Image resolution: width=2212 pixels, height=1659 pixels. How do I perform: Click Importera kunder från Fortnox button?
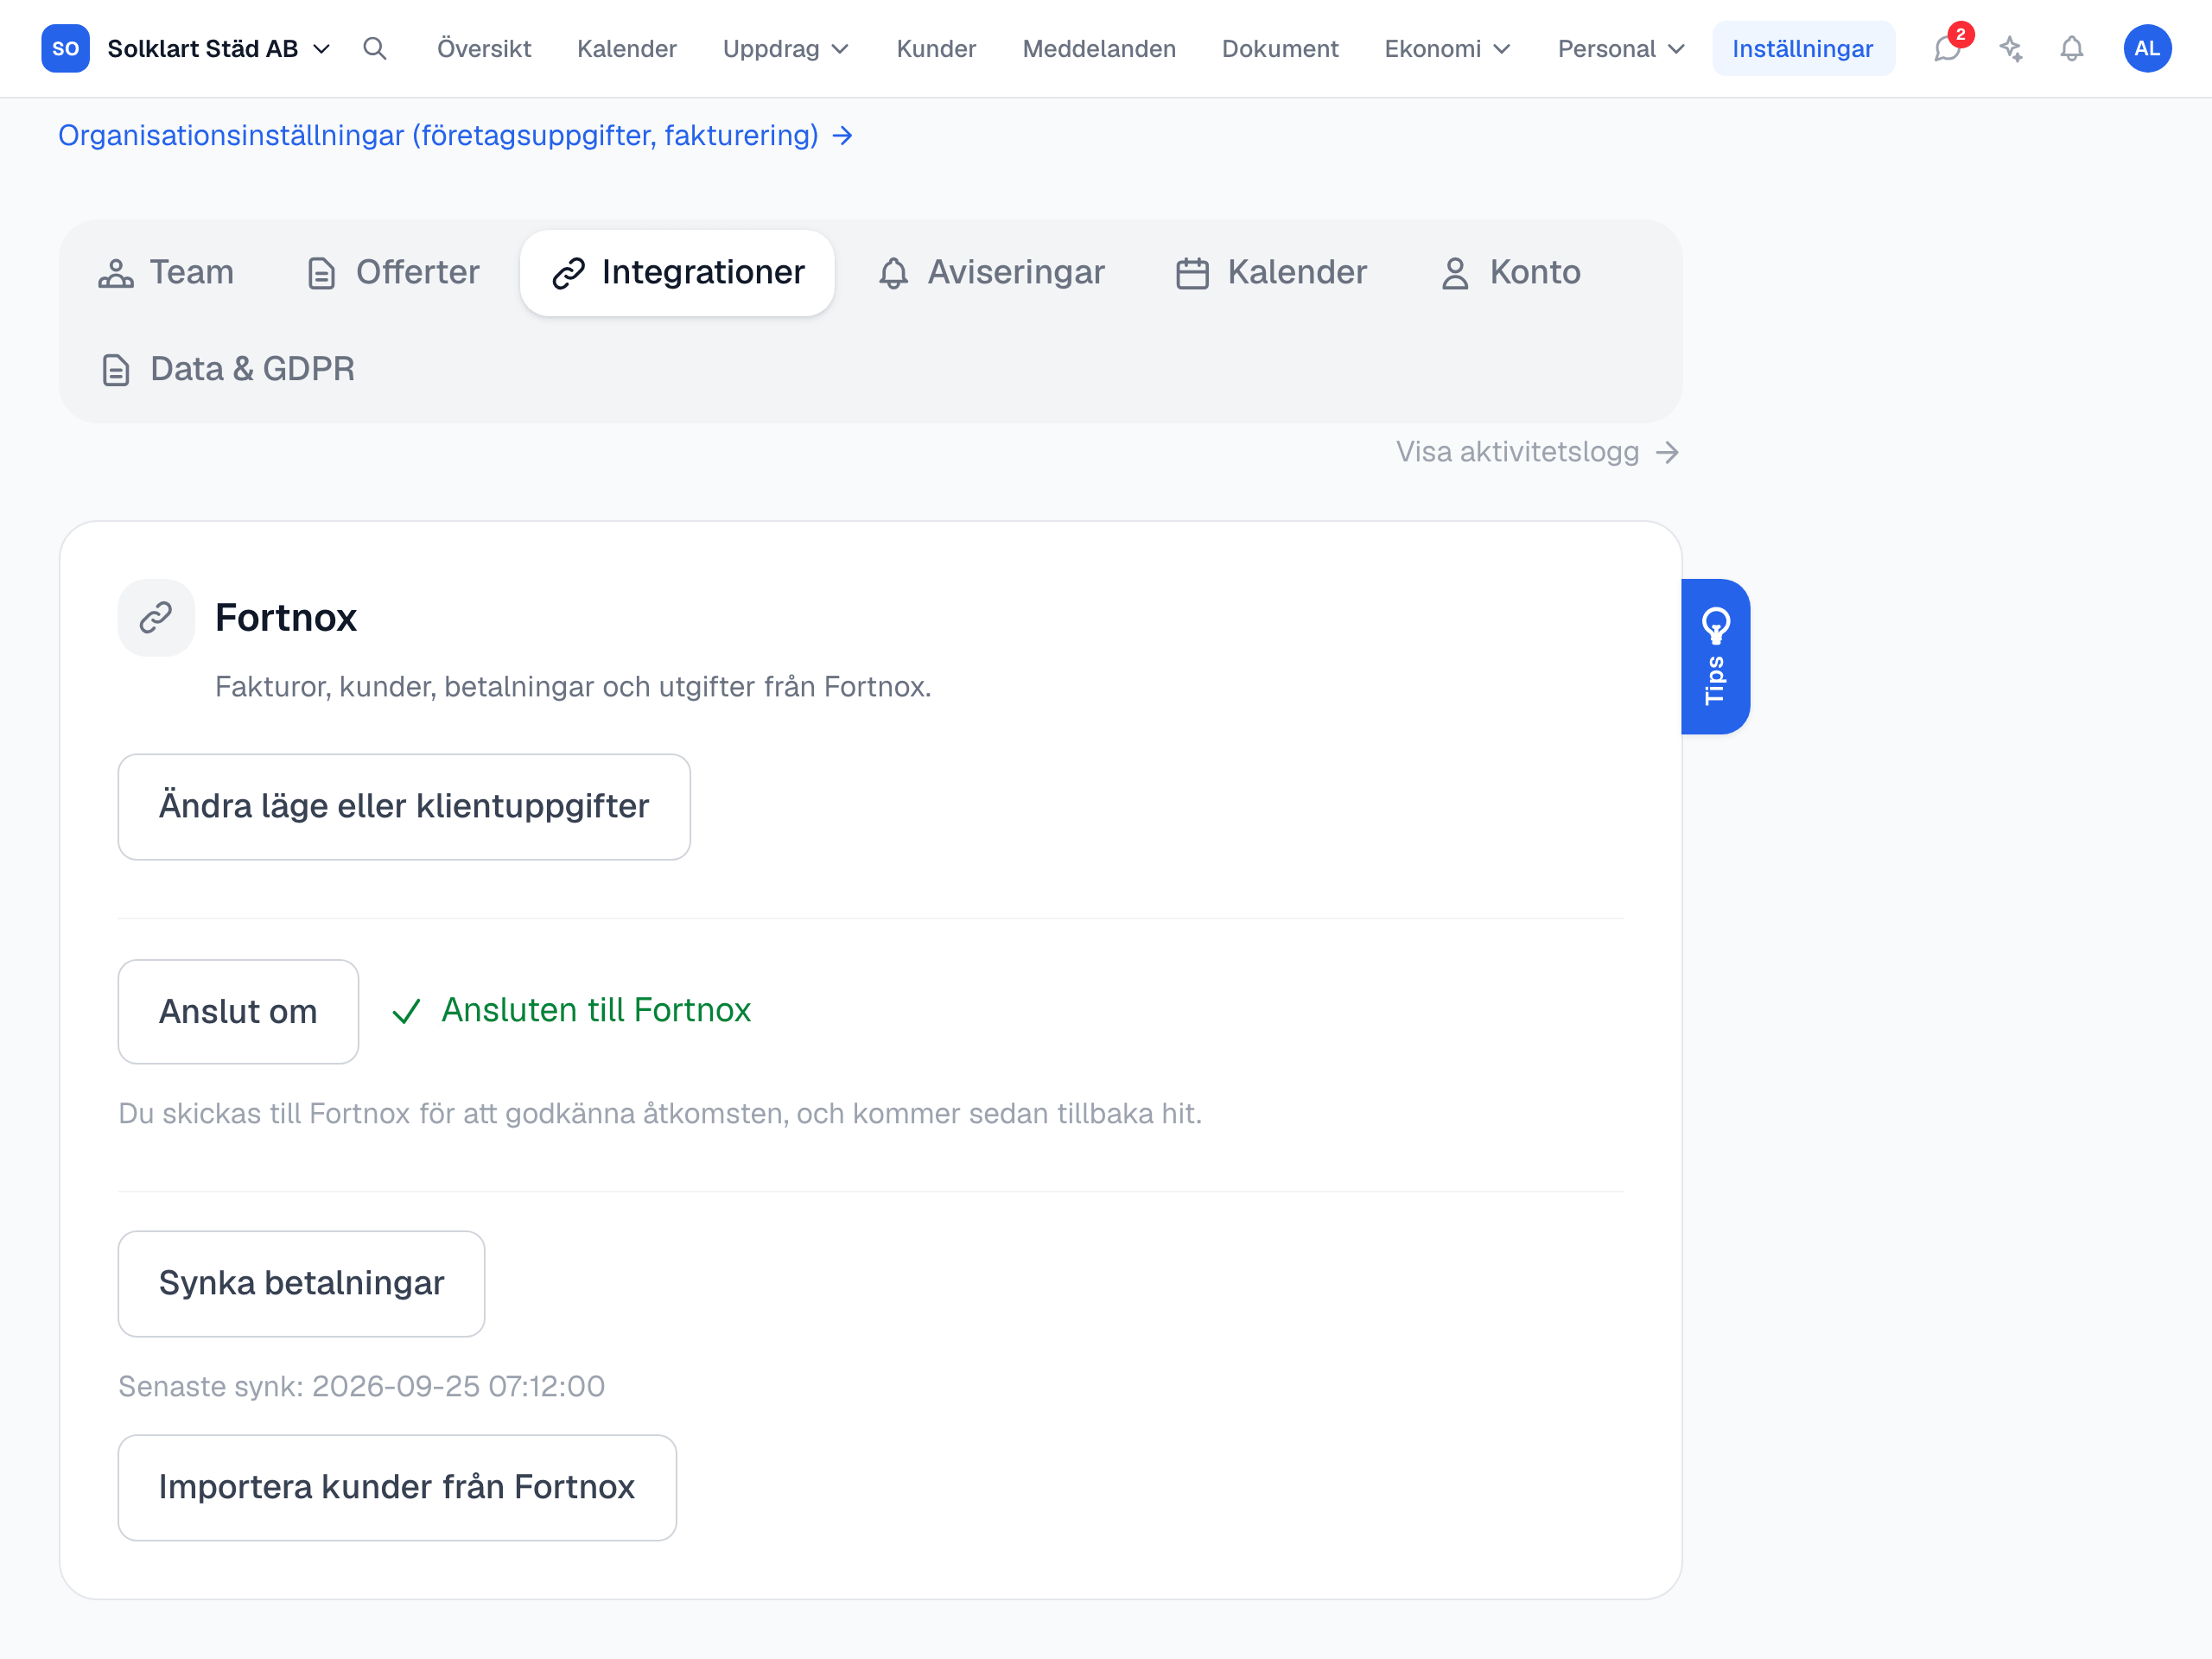pyautogui.click(x=397, y=1487)
